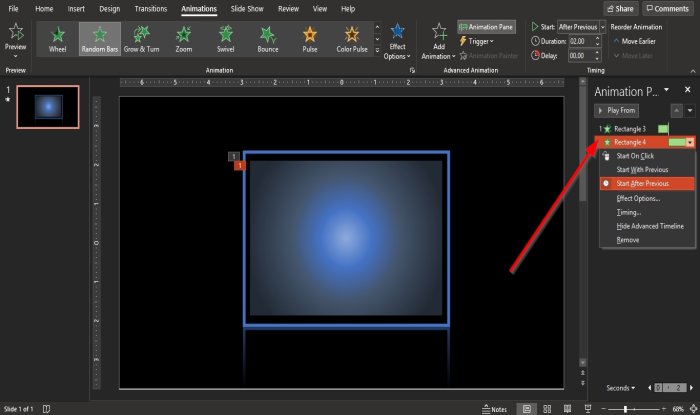Click Add Animation
This screenshot has width=700, height=415.
(x=438, y=42)
